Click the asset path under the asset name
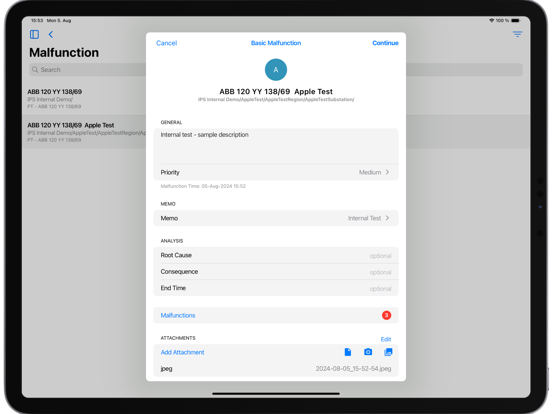Image resolution: width=552 pixels, height=414 pixels. (276, 100)
